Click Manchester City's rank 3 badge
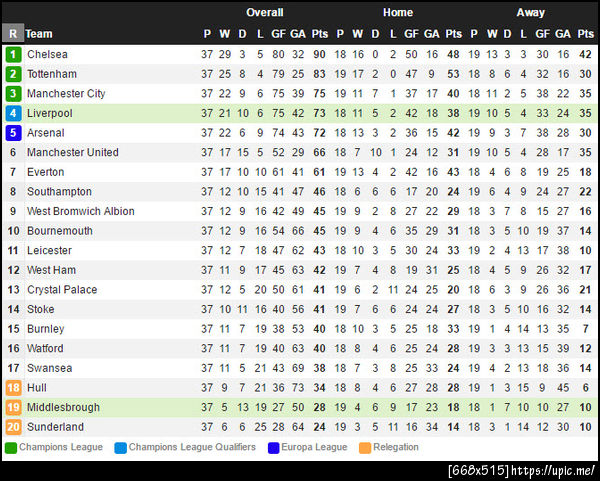The width and height of the screenshot is (600, 481). (x=13, y=94)
